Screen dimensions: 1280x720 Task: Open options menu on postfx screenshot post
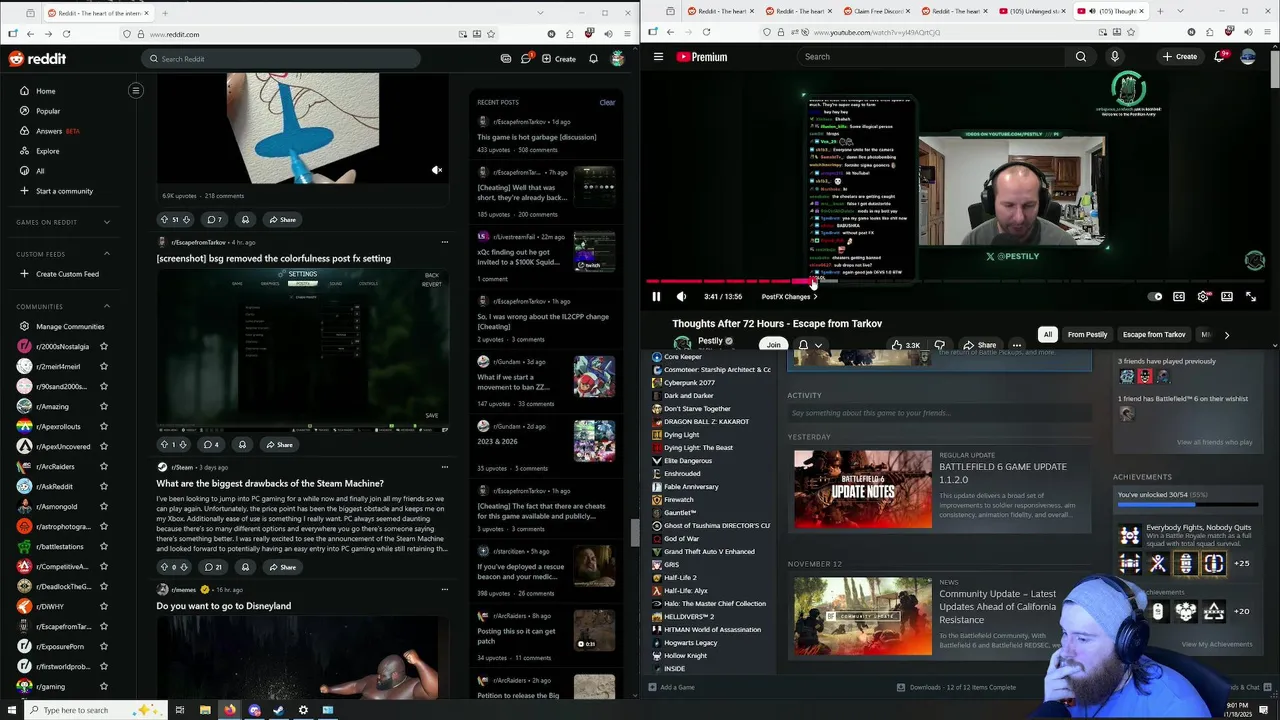[x=445, y=242]
